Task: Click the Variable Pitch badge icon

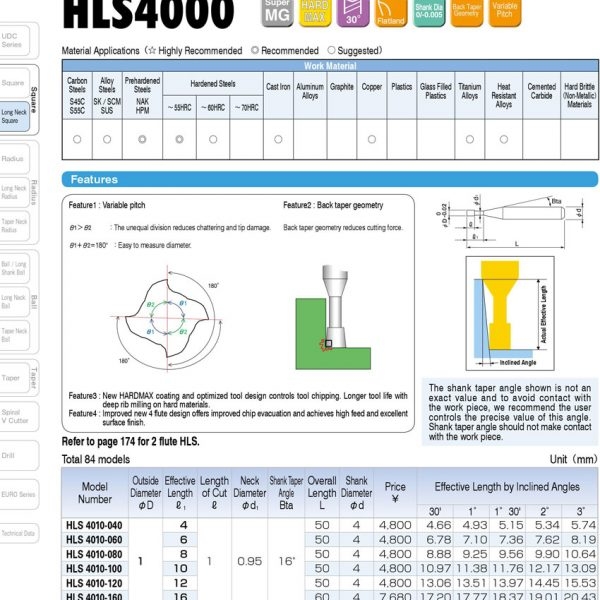Action: click(505, 13)
